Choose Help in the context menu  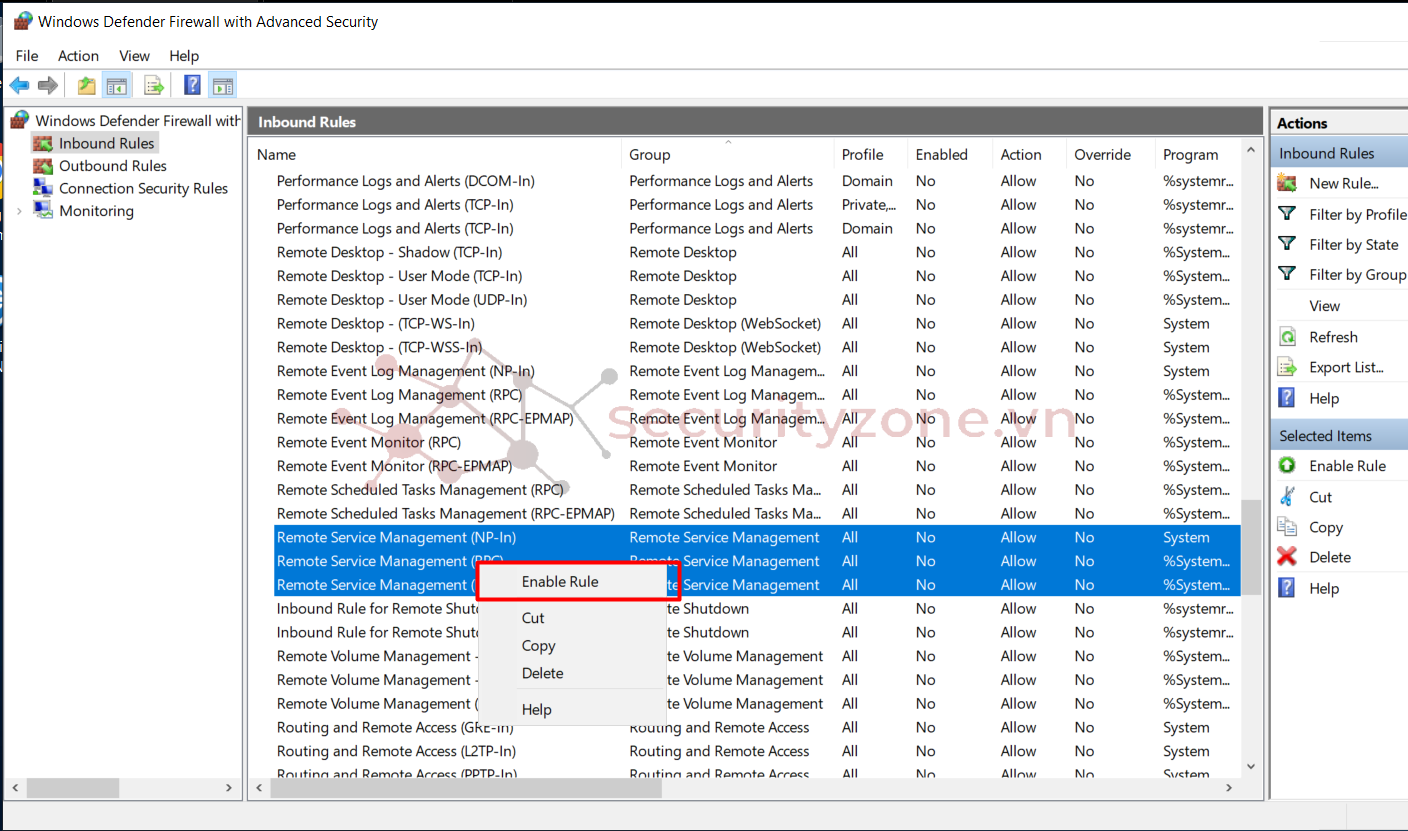click(x=572, y=709)
